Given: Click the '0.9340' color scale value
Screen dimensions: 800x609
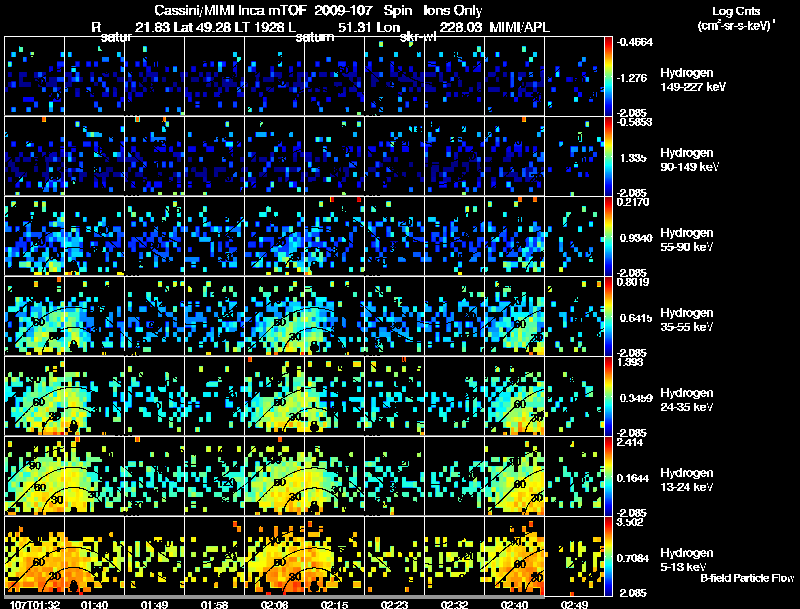Looking at the screenshot, I should [636, 238].
